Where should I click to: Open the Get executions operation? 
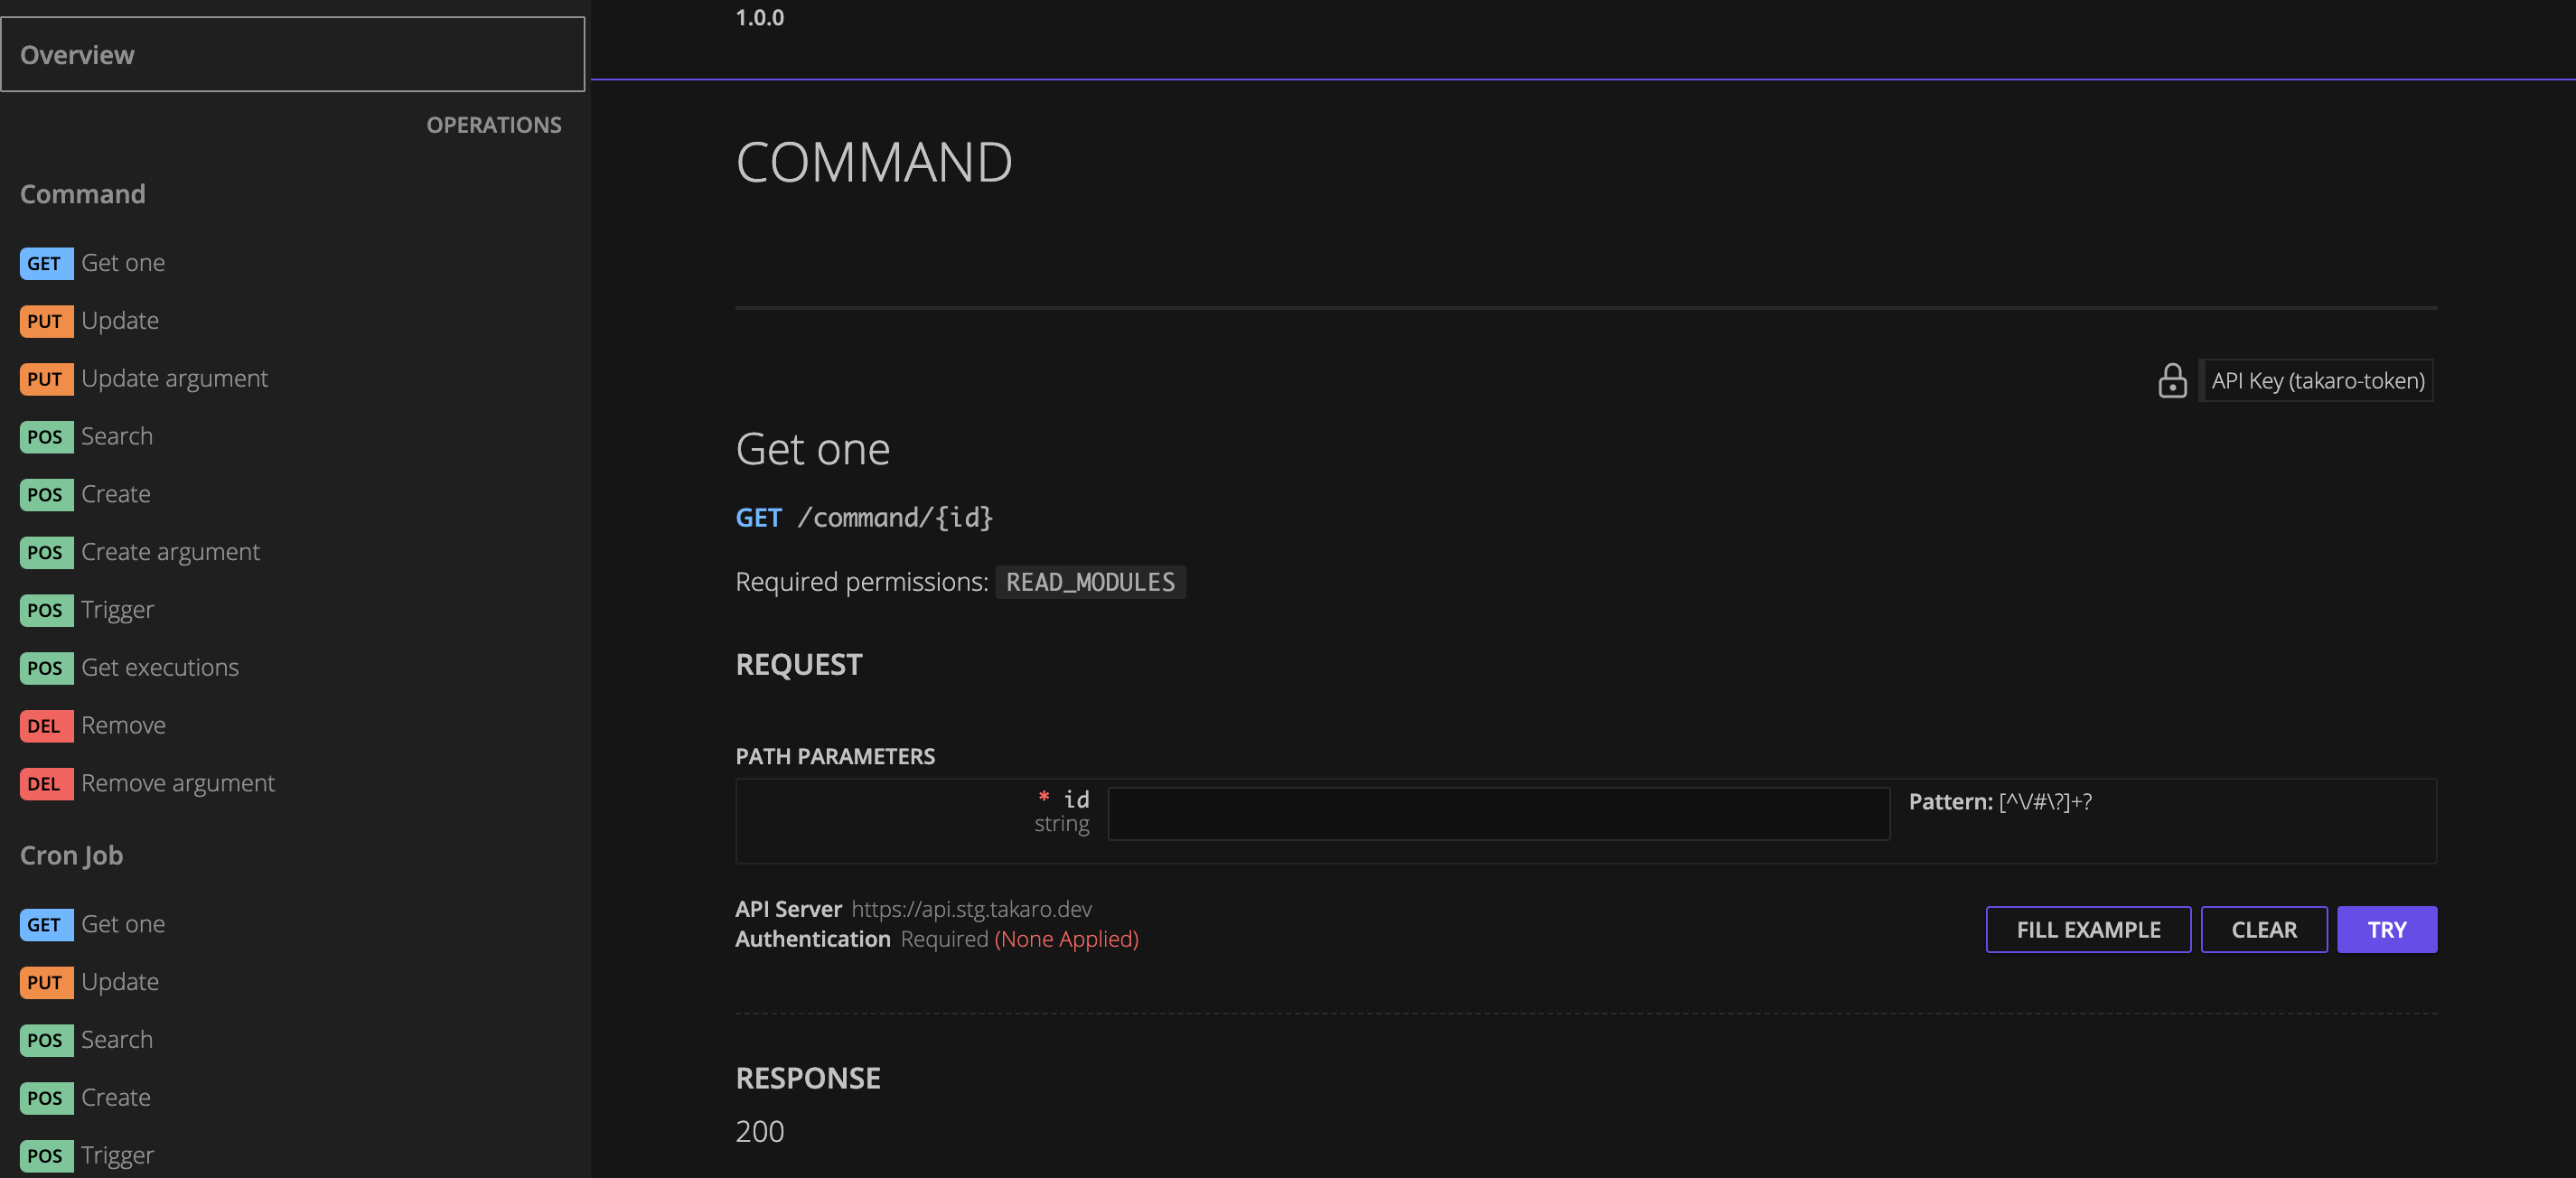[x=160, y=667]
